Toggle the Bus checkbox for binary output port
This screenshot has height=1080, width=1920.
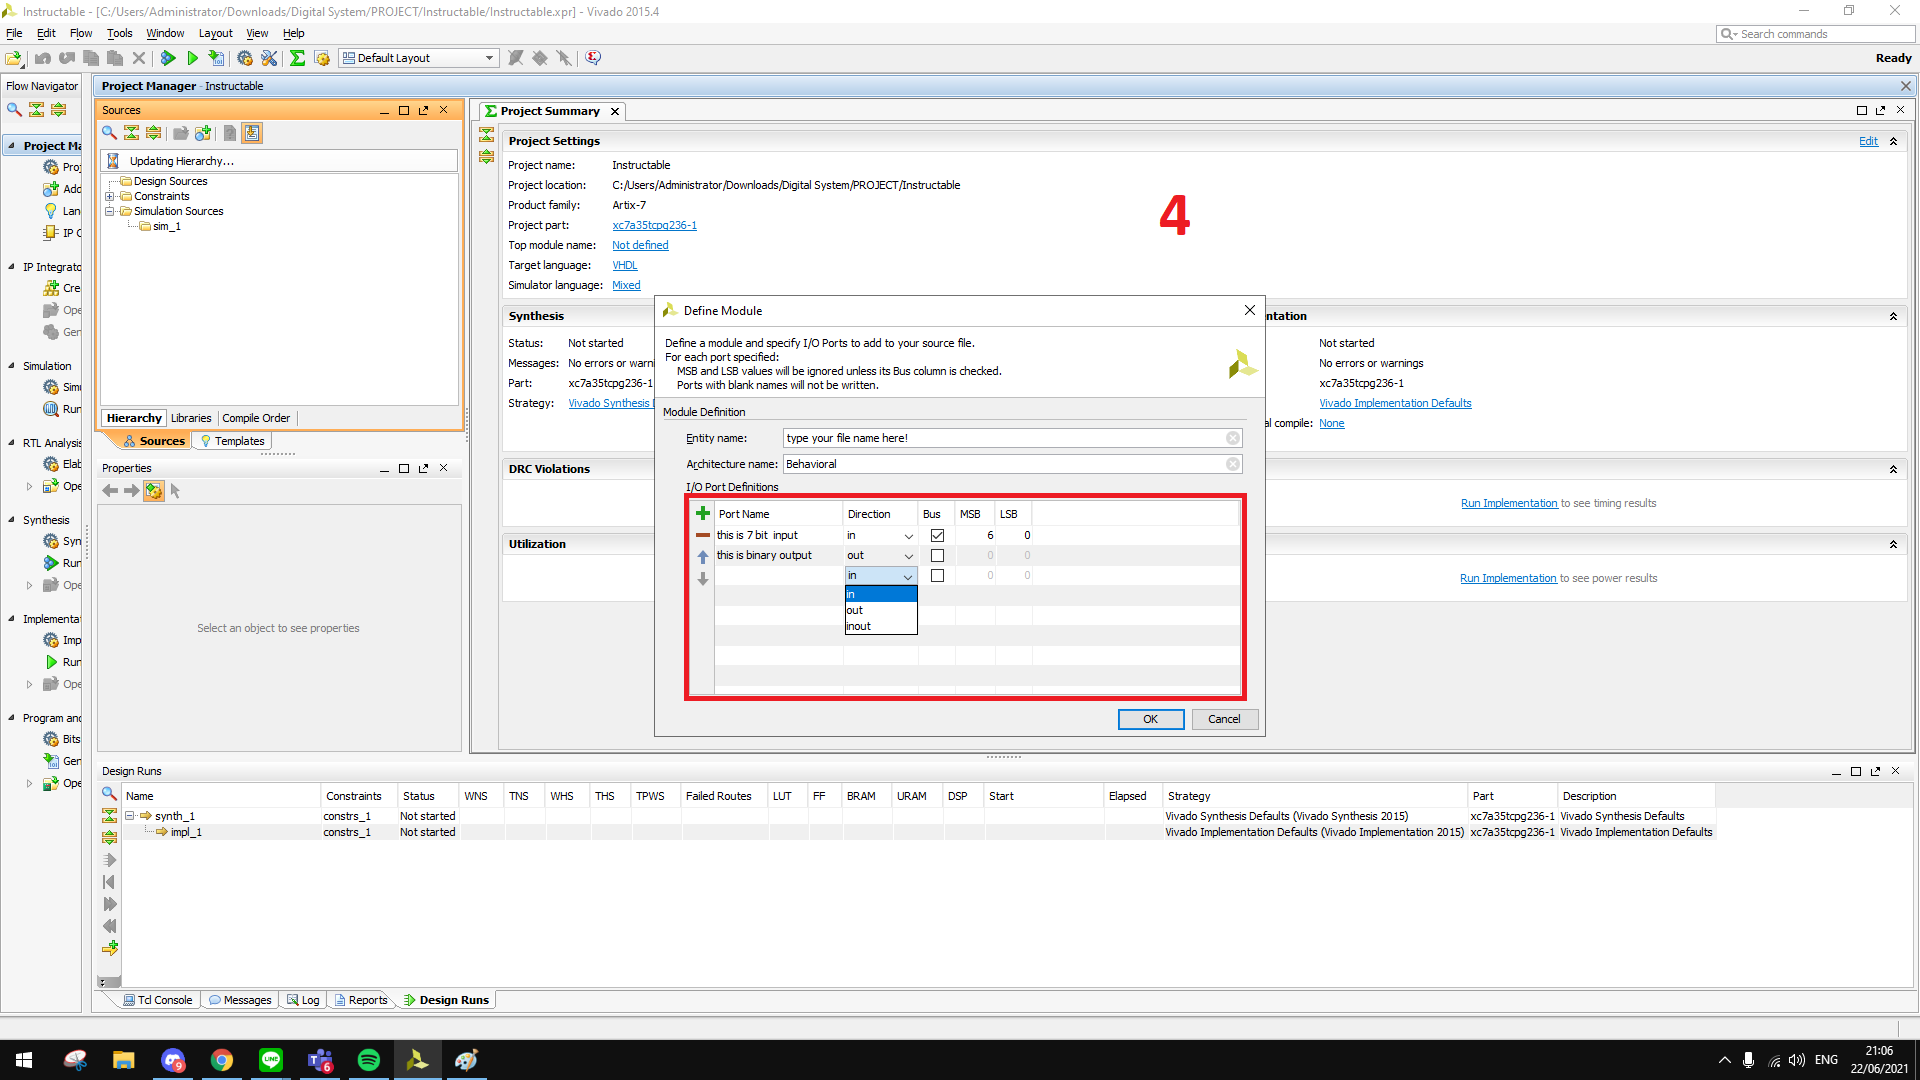pyautogui.click(x=936, y=554)
